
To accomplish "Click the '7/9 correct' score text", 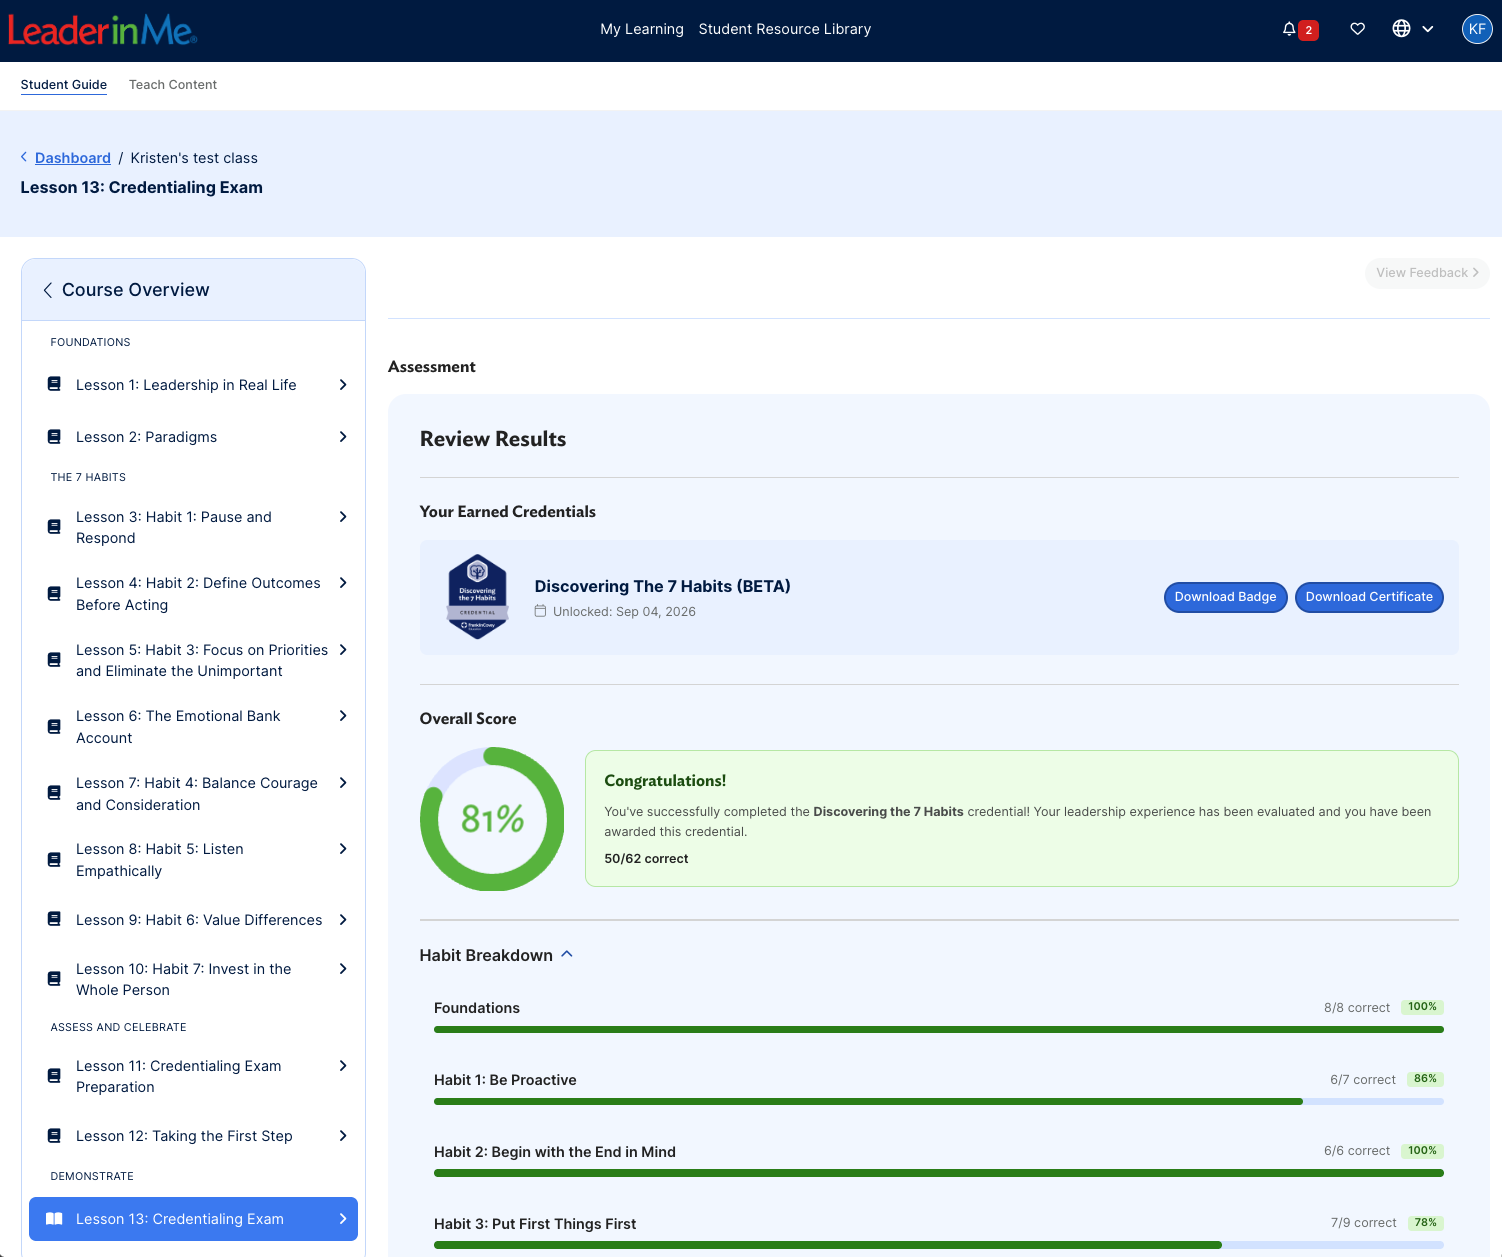I will (1363, 1223).
